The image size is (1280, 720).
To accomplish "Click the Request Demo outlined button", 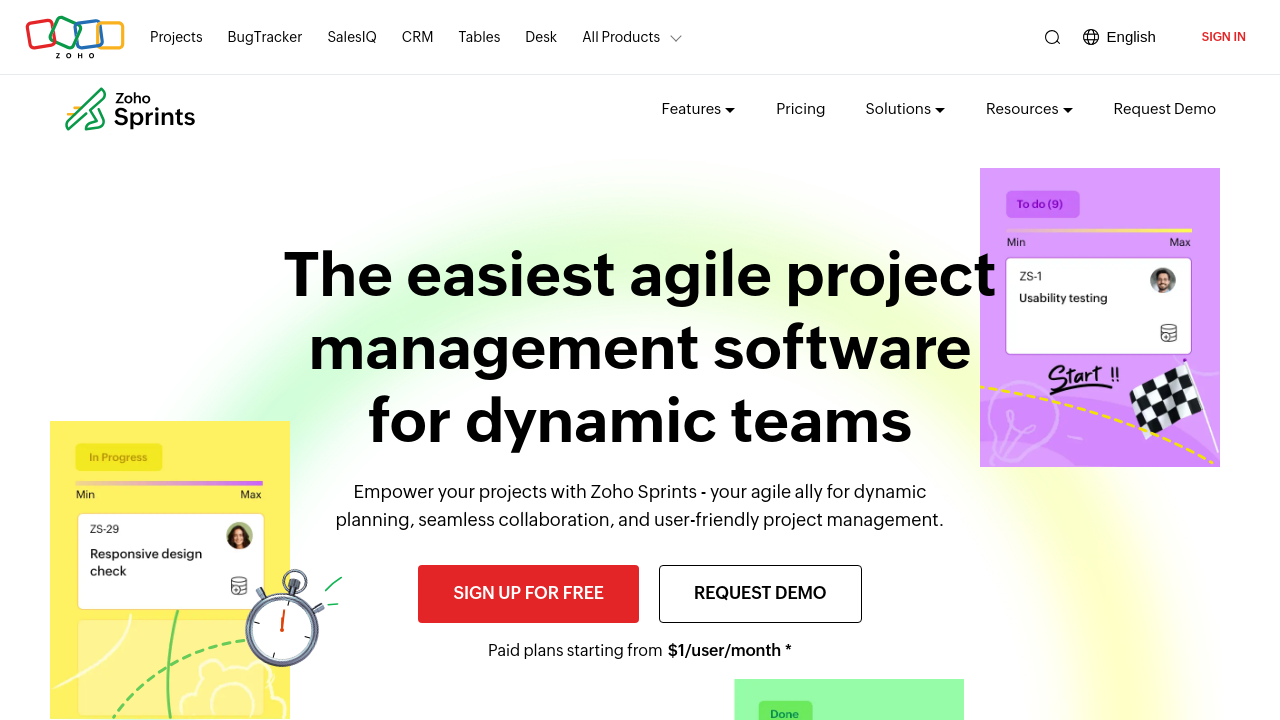I will point(760,593).
